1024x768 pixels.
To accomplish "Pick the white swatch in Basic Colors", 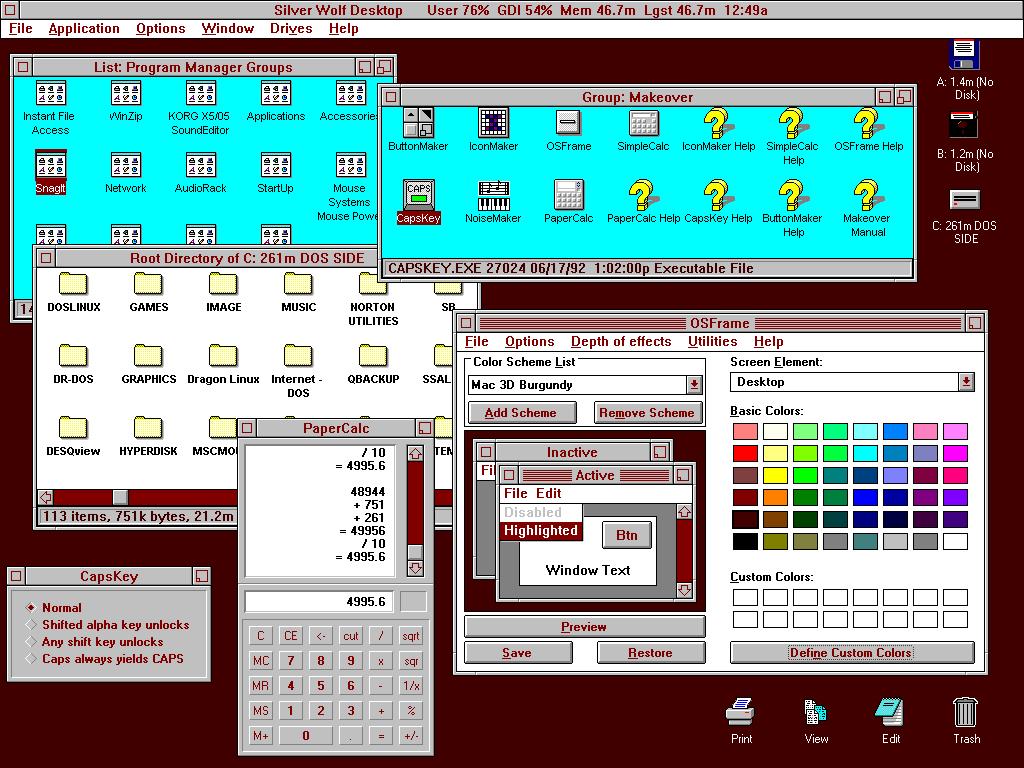I will click(955, 542).
